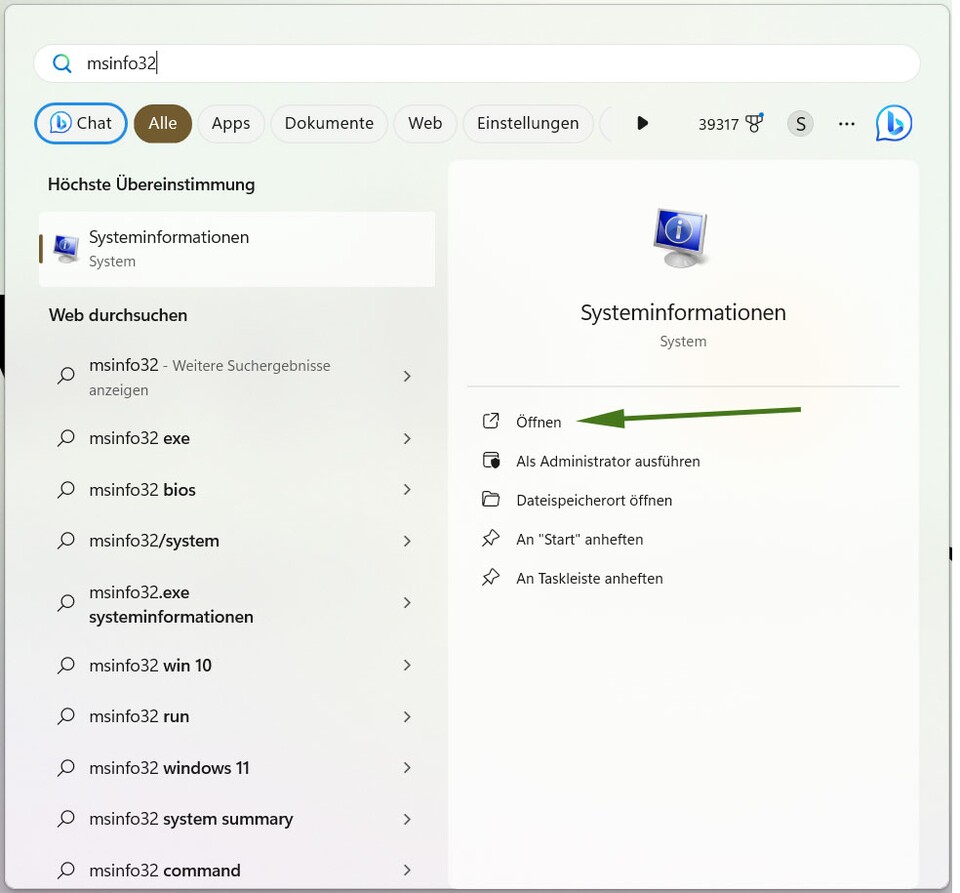
Task: Click the play button beside the filter tabs
Action: 643,123
